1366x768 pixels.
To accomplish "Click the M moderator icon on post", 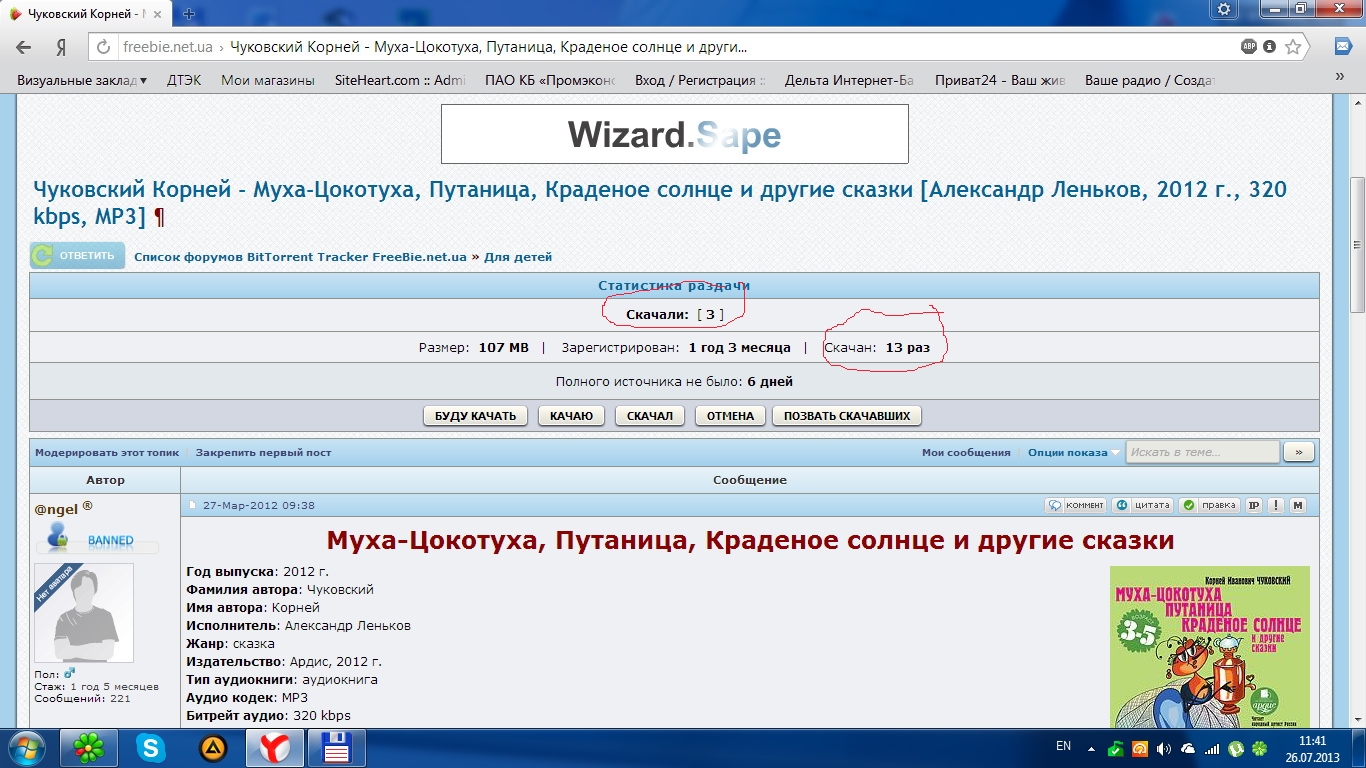I will (x=1297, y=505).
